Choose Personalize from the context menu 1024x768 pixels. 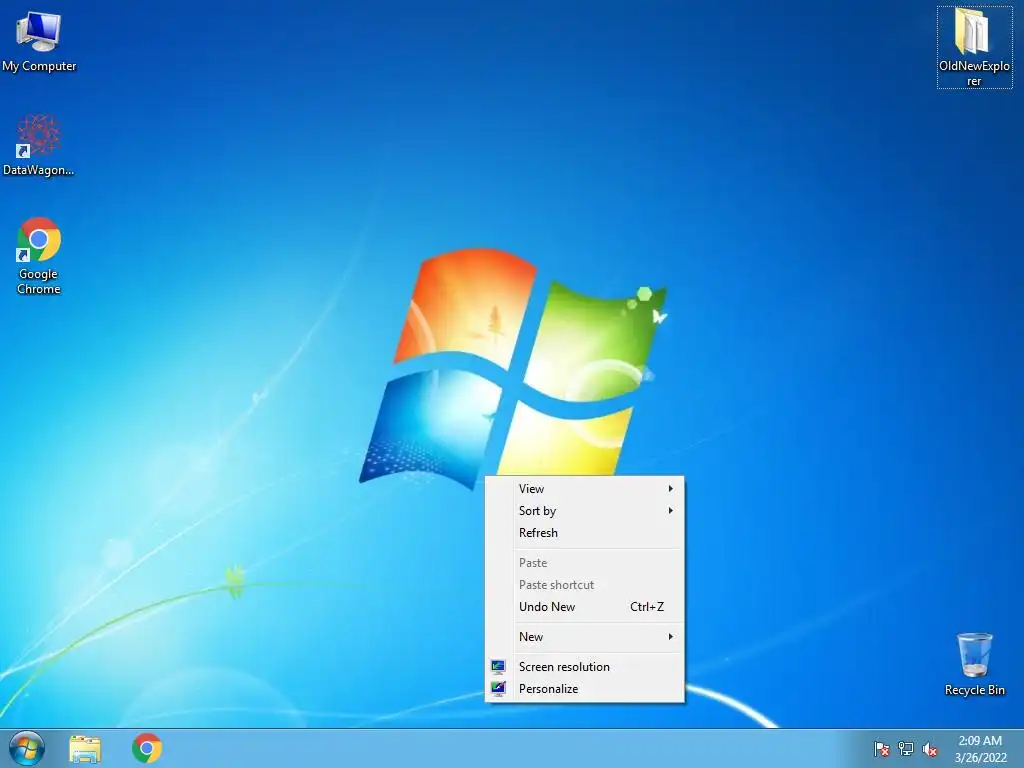(584, 689)
